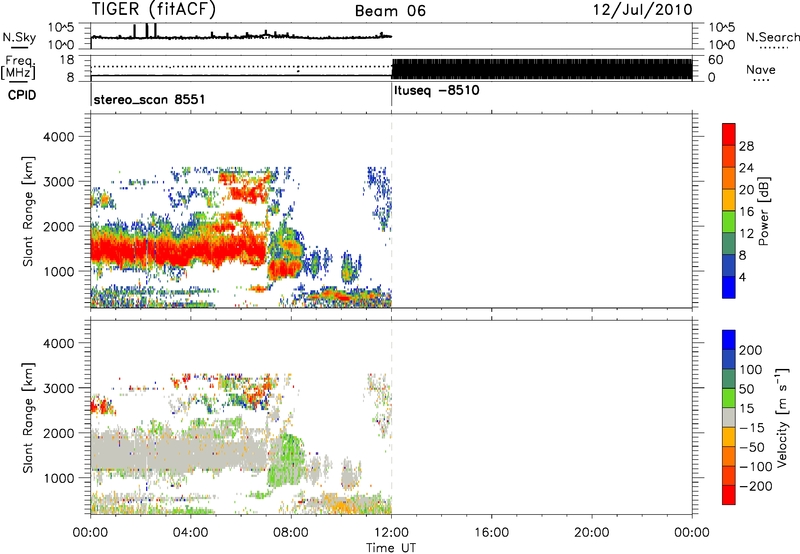Click the 04:00 time tick label

(191, 533)
